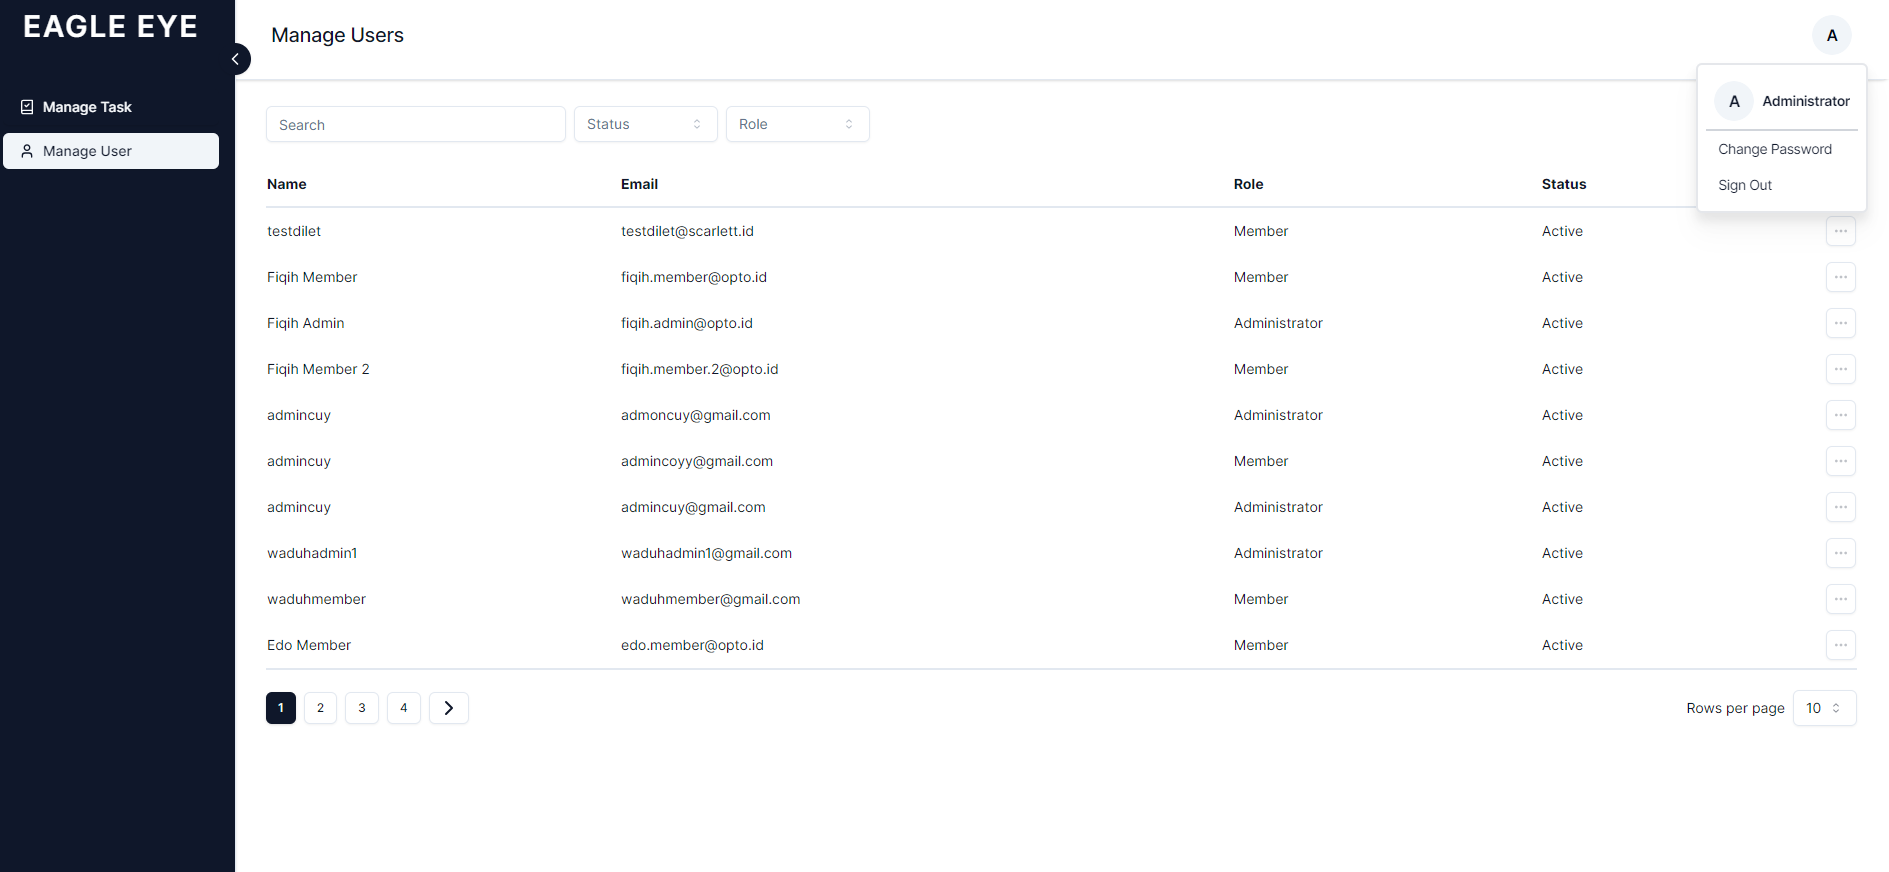Click the EAGLE EYE logo
The image size is (1889, 872).
tap(110, 27)
